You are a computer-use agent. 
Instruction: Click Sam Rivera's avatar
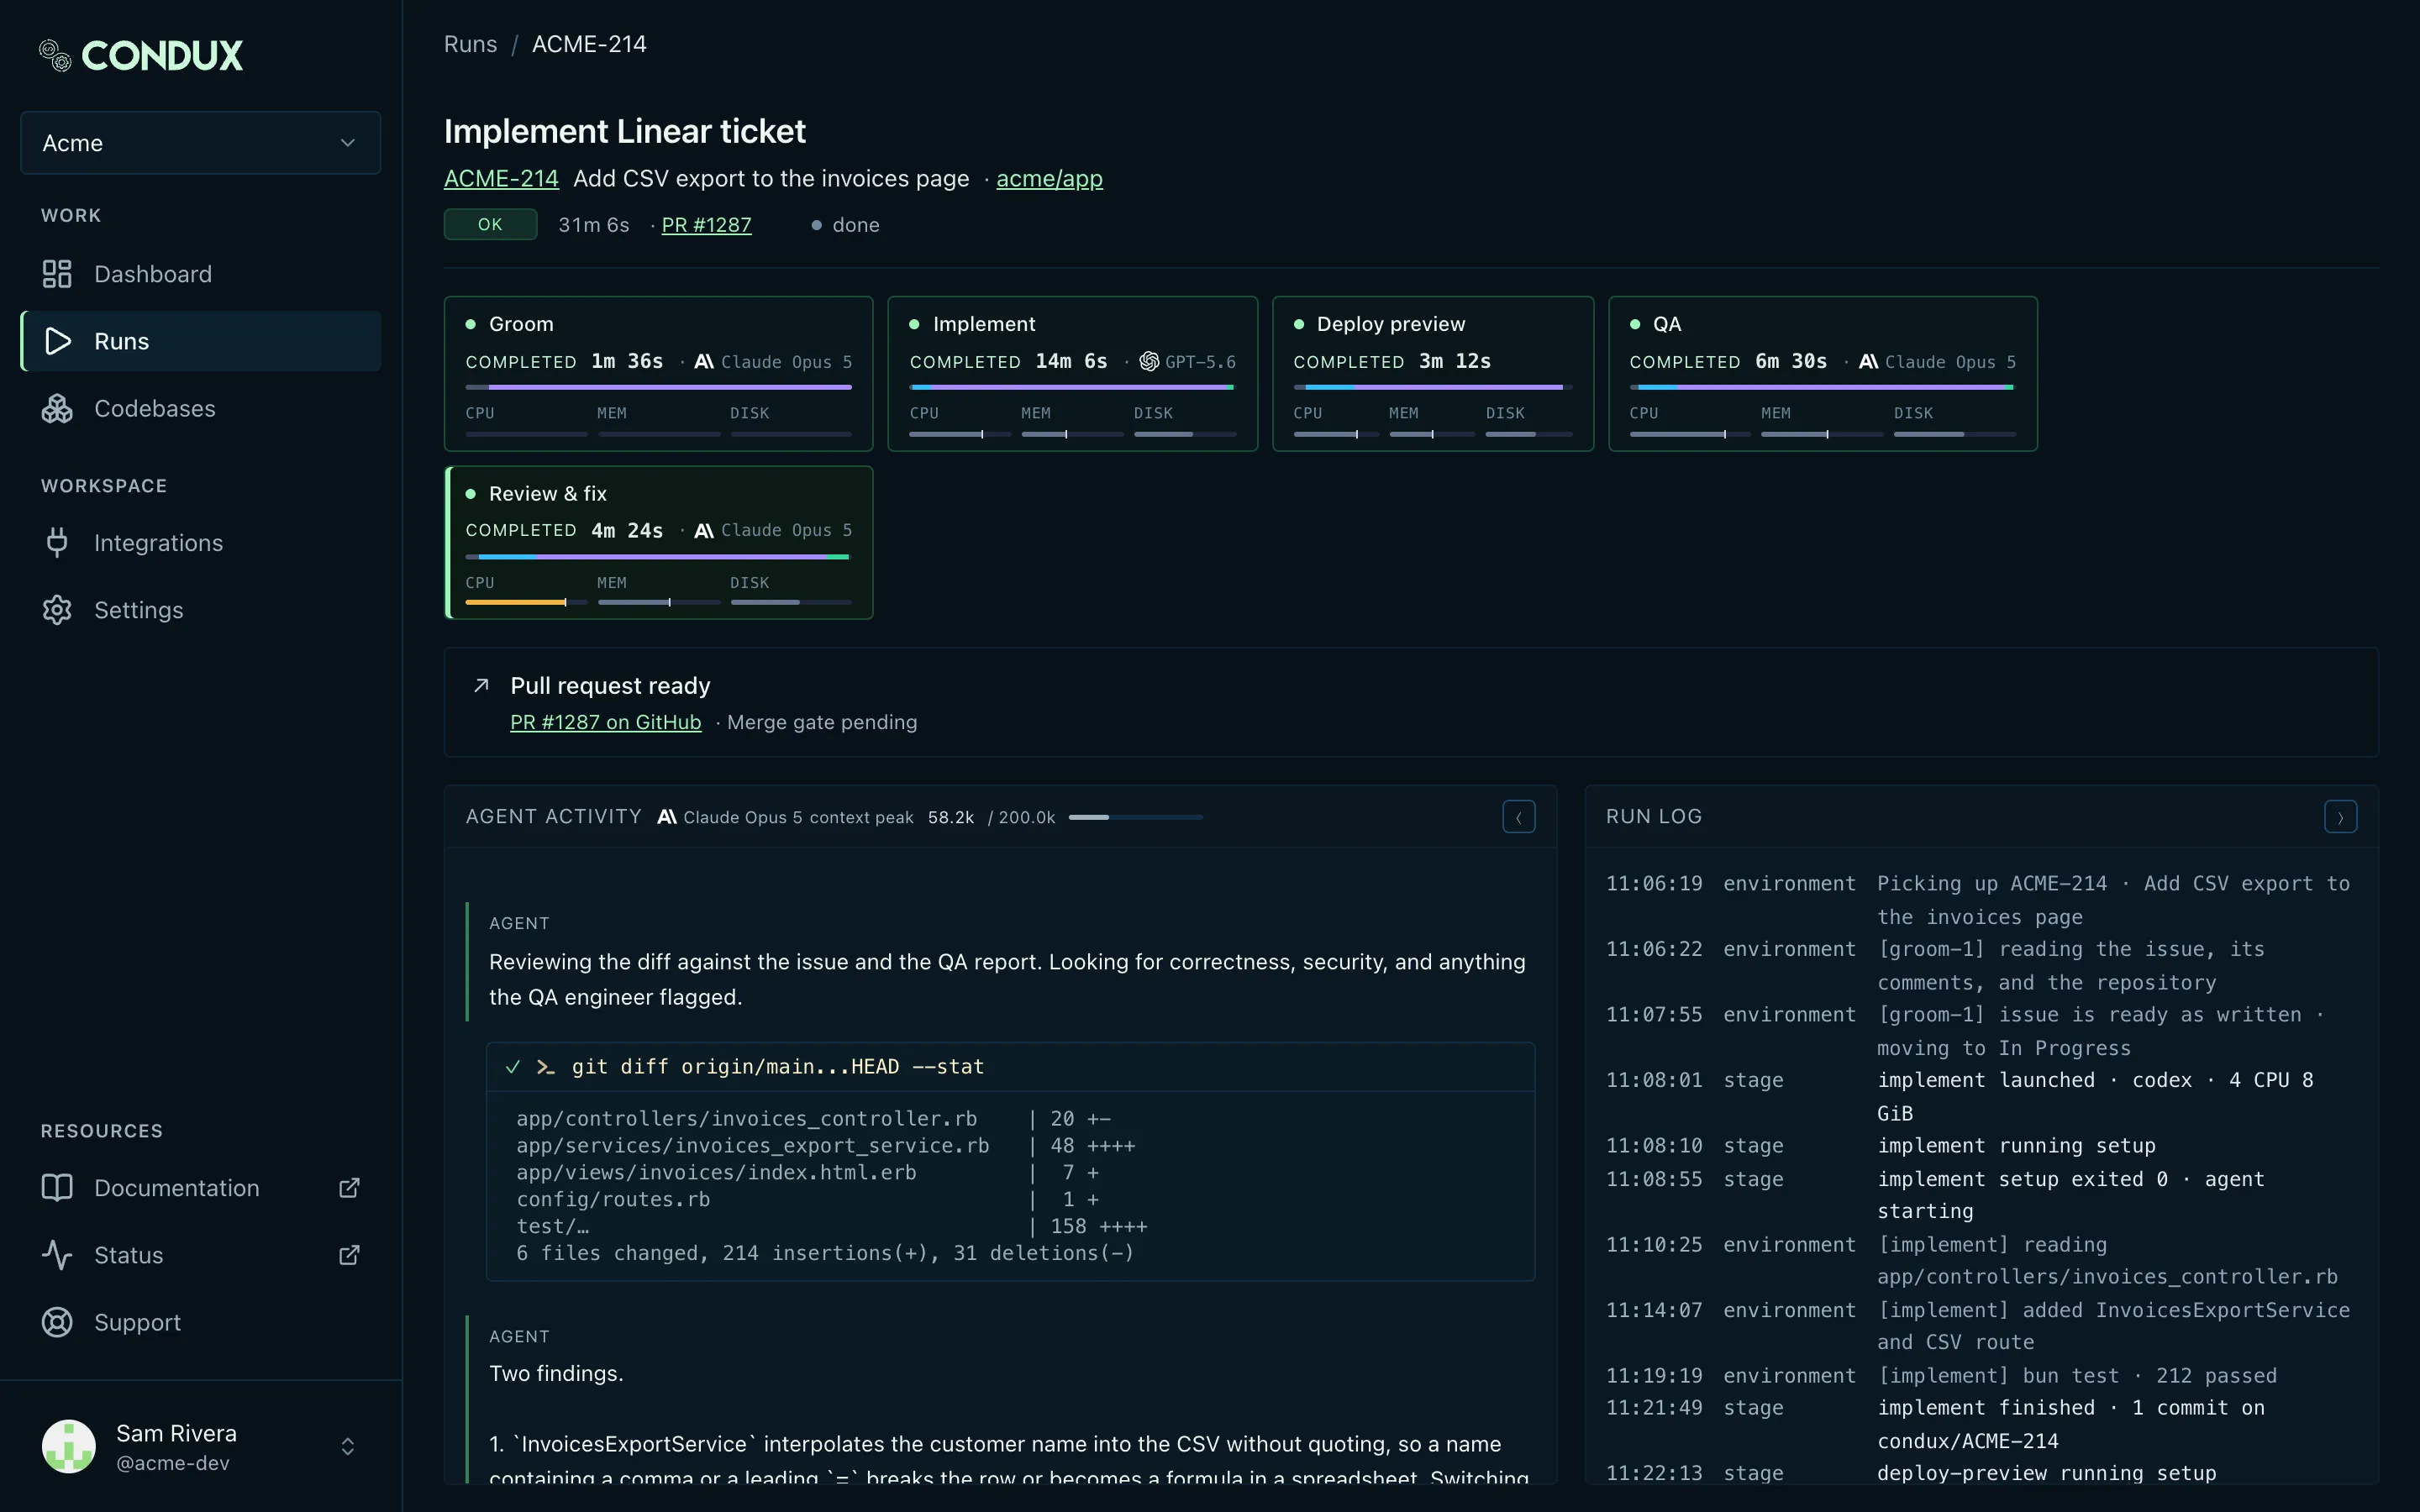tap(69, 1446)
